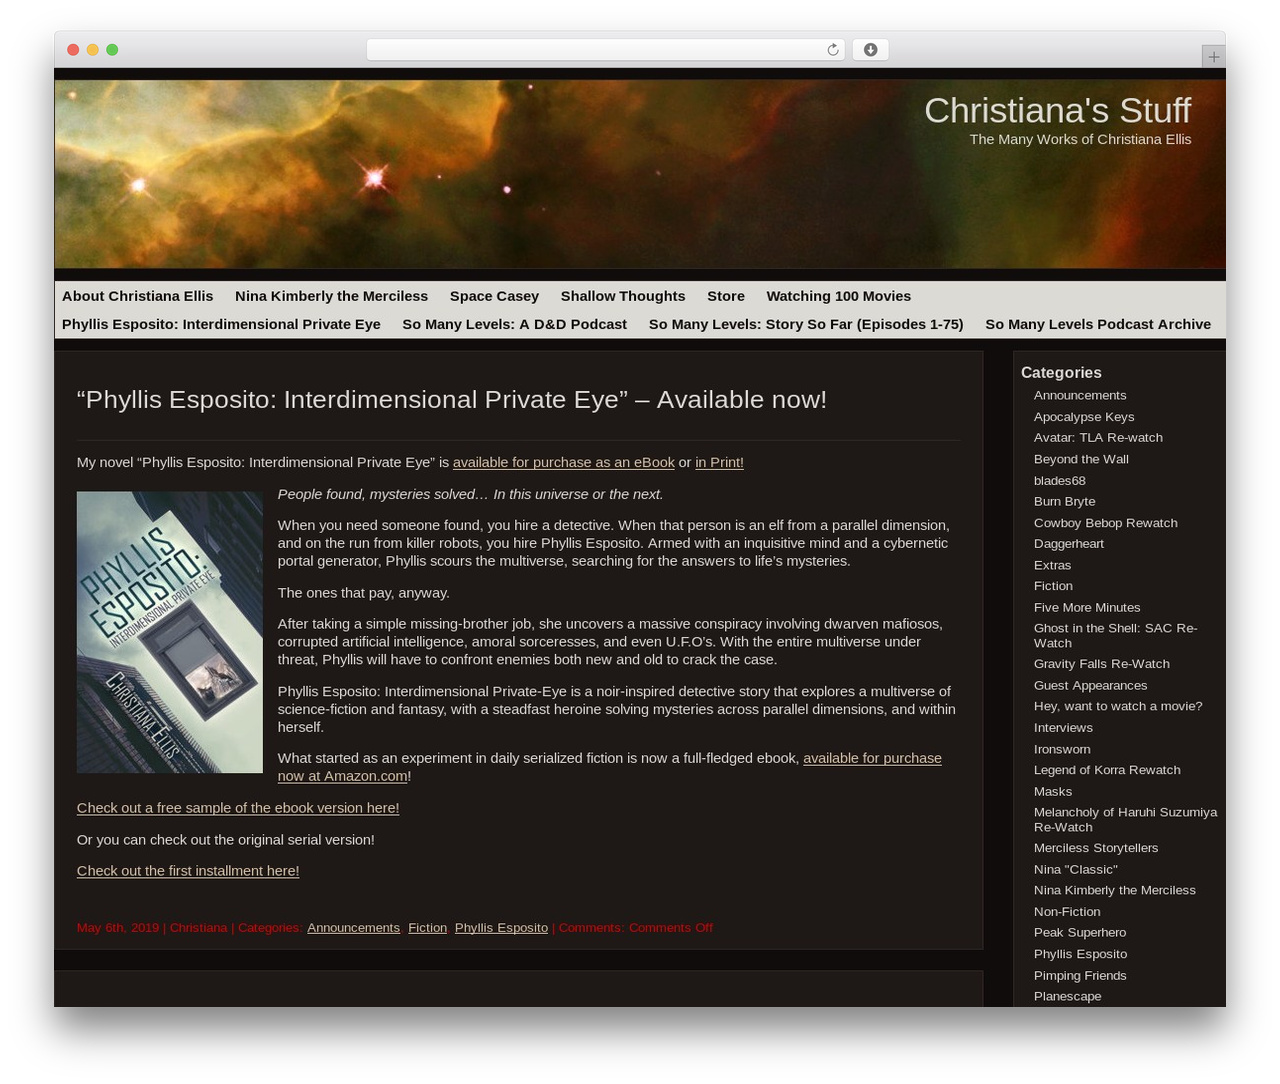Image resolution: width=1280 pixels, height=1084 pixels.
Task: Click Announcements in the post footer categories
Action: coord(353,928)
